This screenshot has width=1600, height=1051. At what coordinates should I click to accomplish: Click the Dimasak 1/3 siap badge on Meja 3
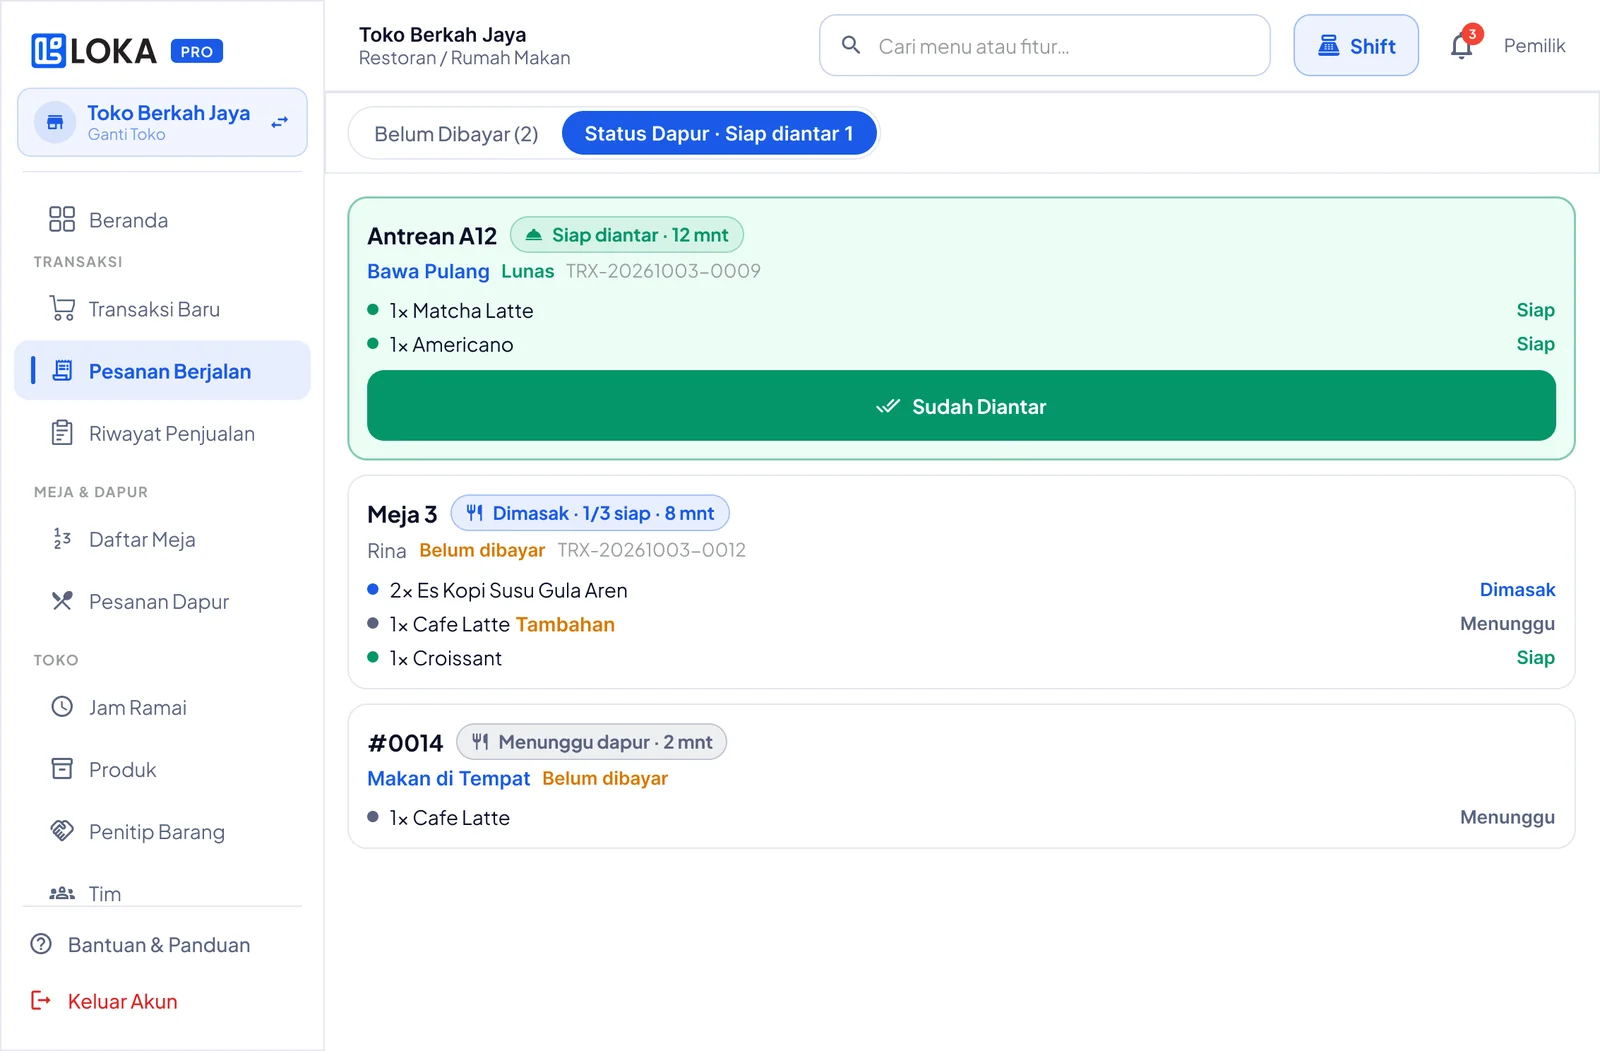click(590, 513)
